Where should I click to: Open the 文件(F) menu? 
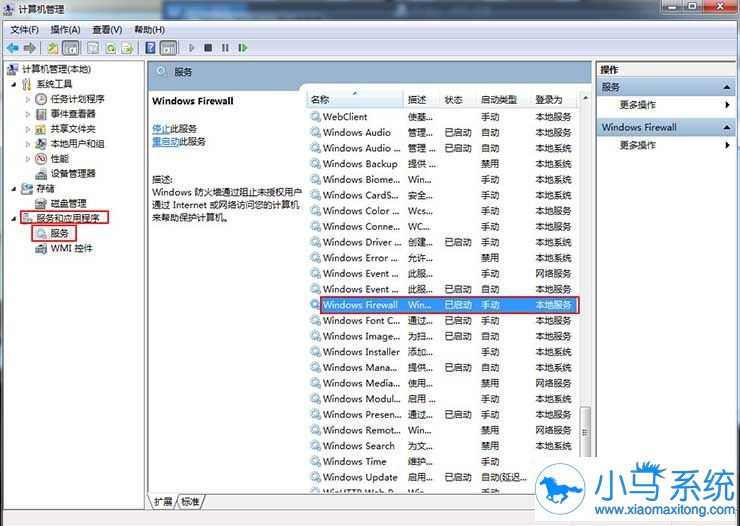pyautogui.click(x=24, y=30)
